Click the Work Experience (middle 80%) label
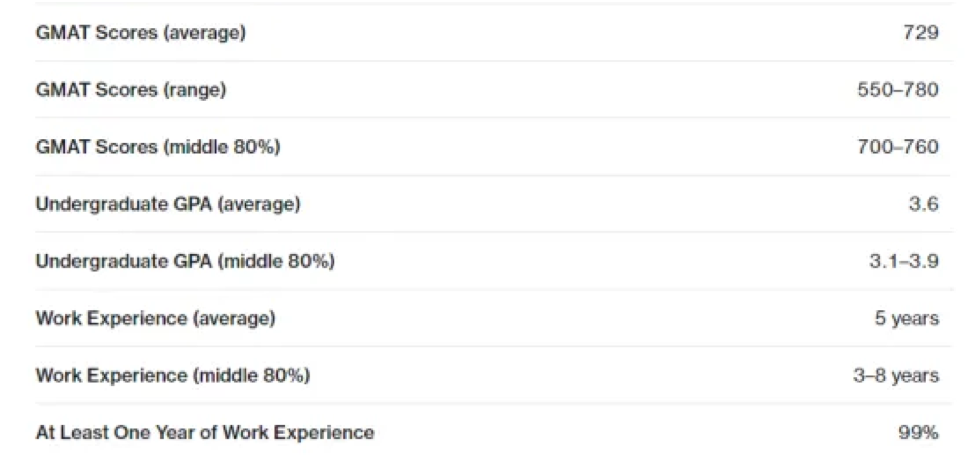This screenshot has width=974, height=460. [x=173, y=376]
